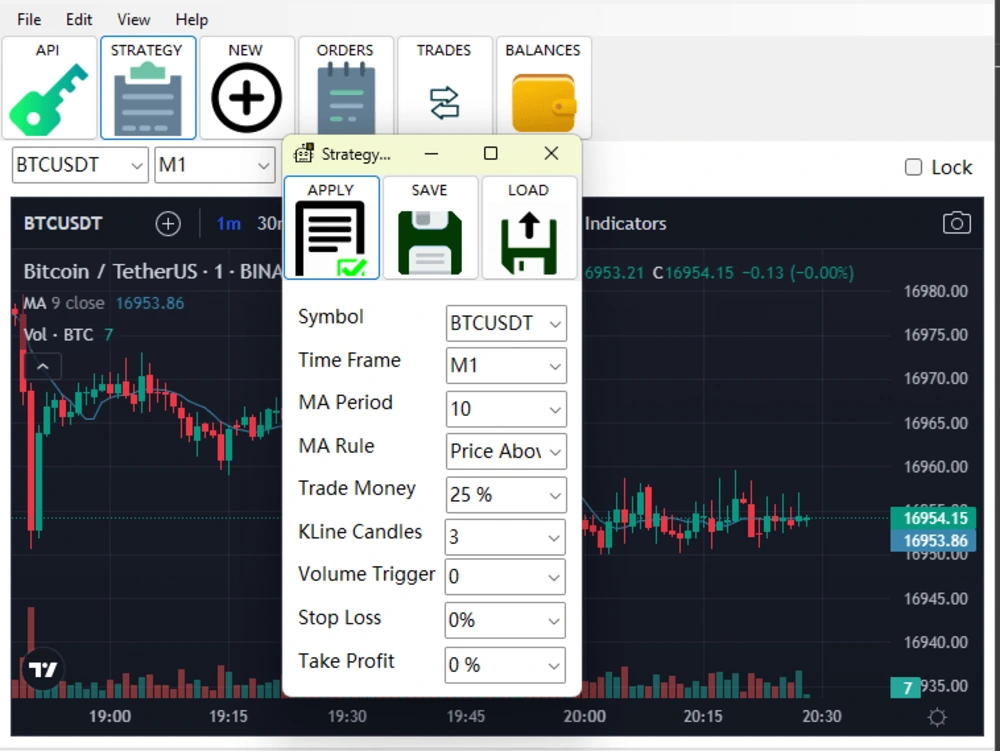Expand the Trade Money dropdown

click(506, 495)
